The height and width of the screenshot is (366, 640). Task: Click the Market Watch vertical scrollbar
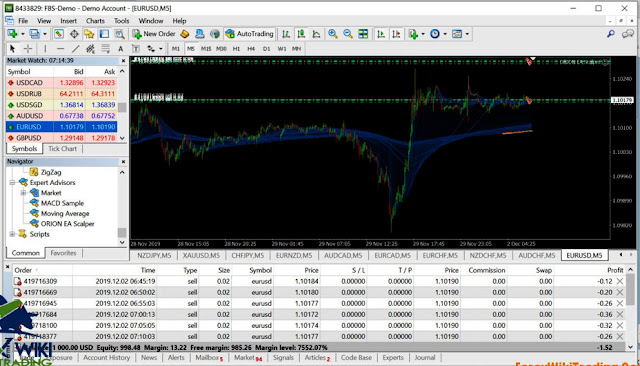[122, 104]
